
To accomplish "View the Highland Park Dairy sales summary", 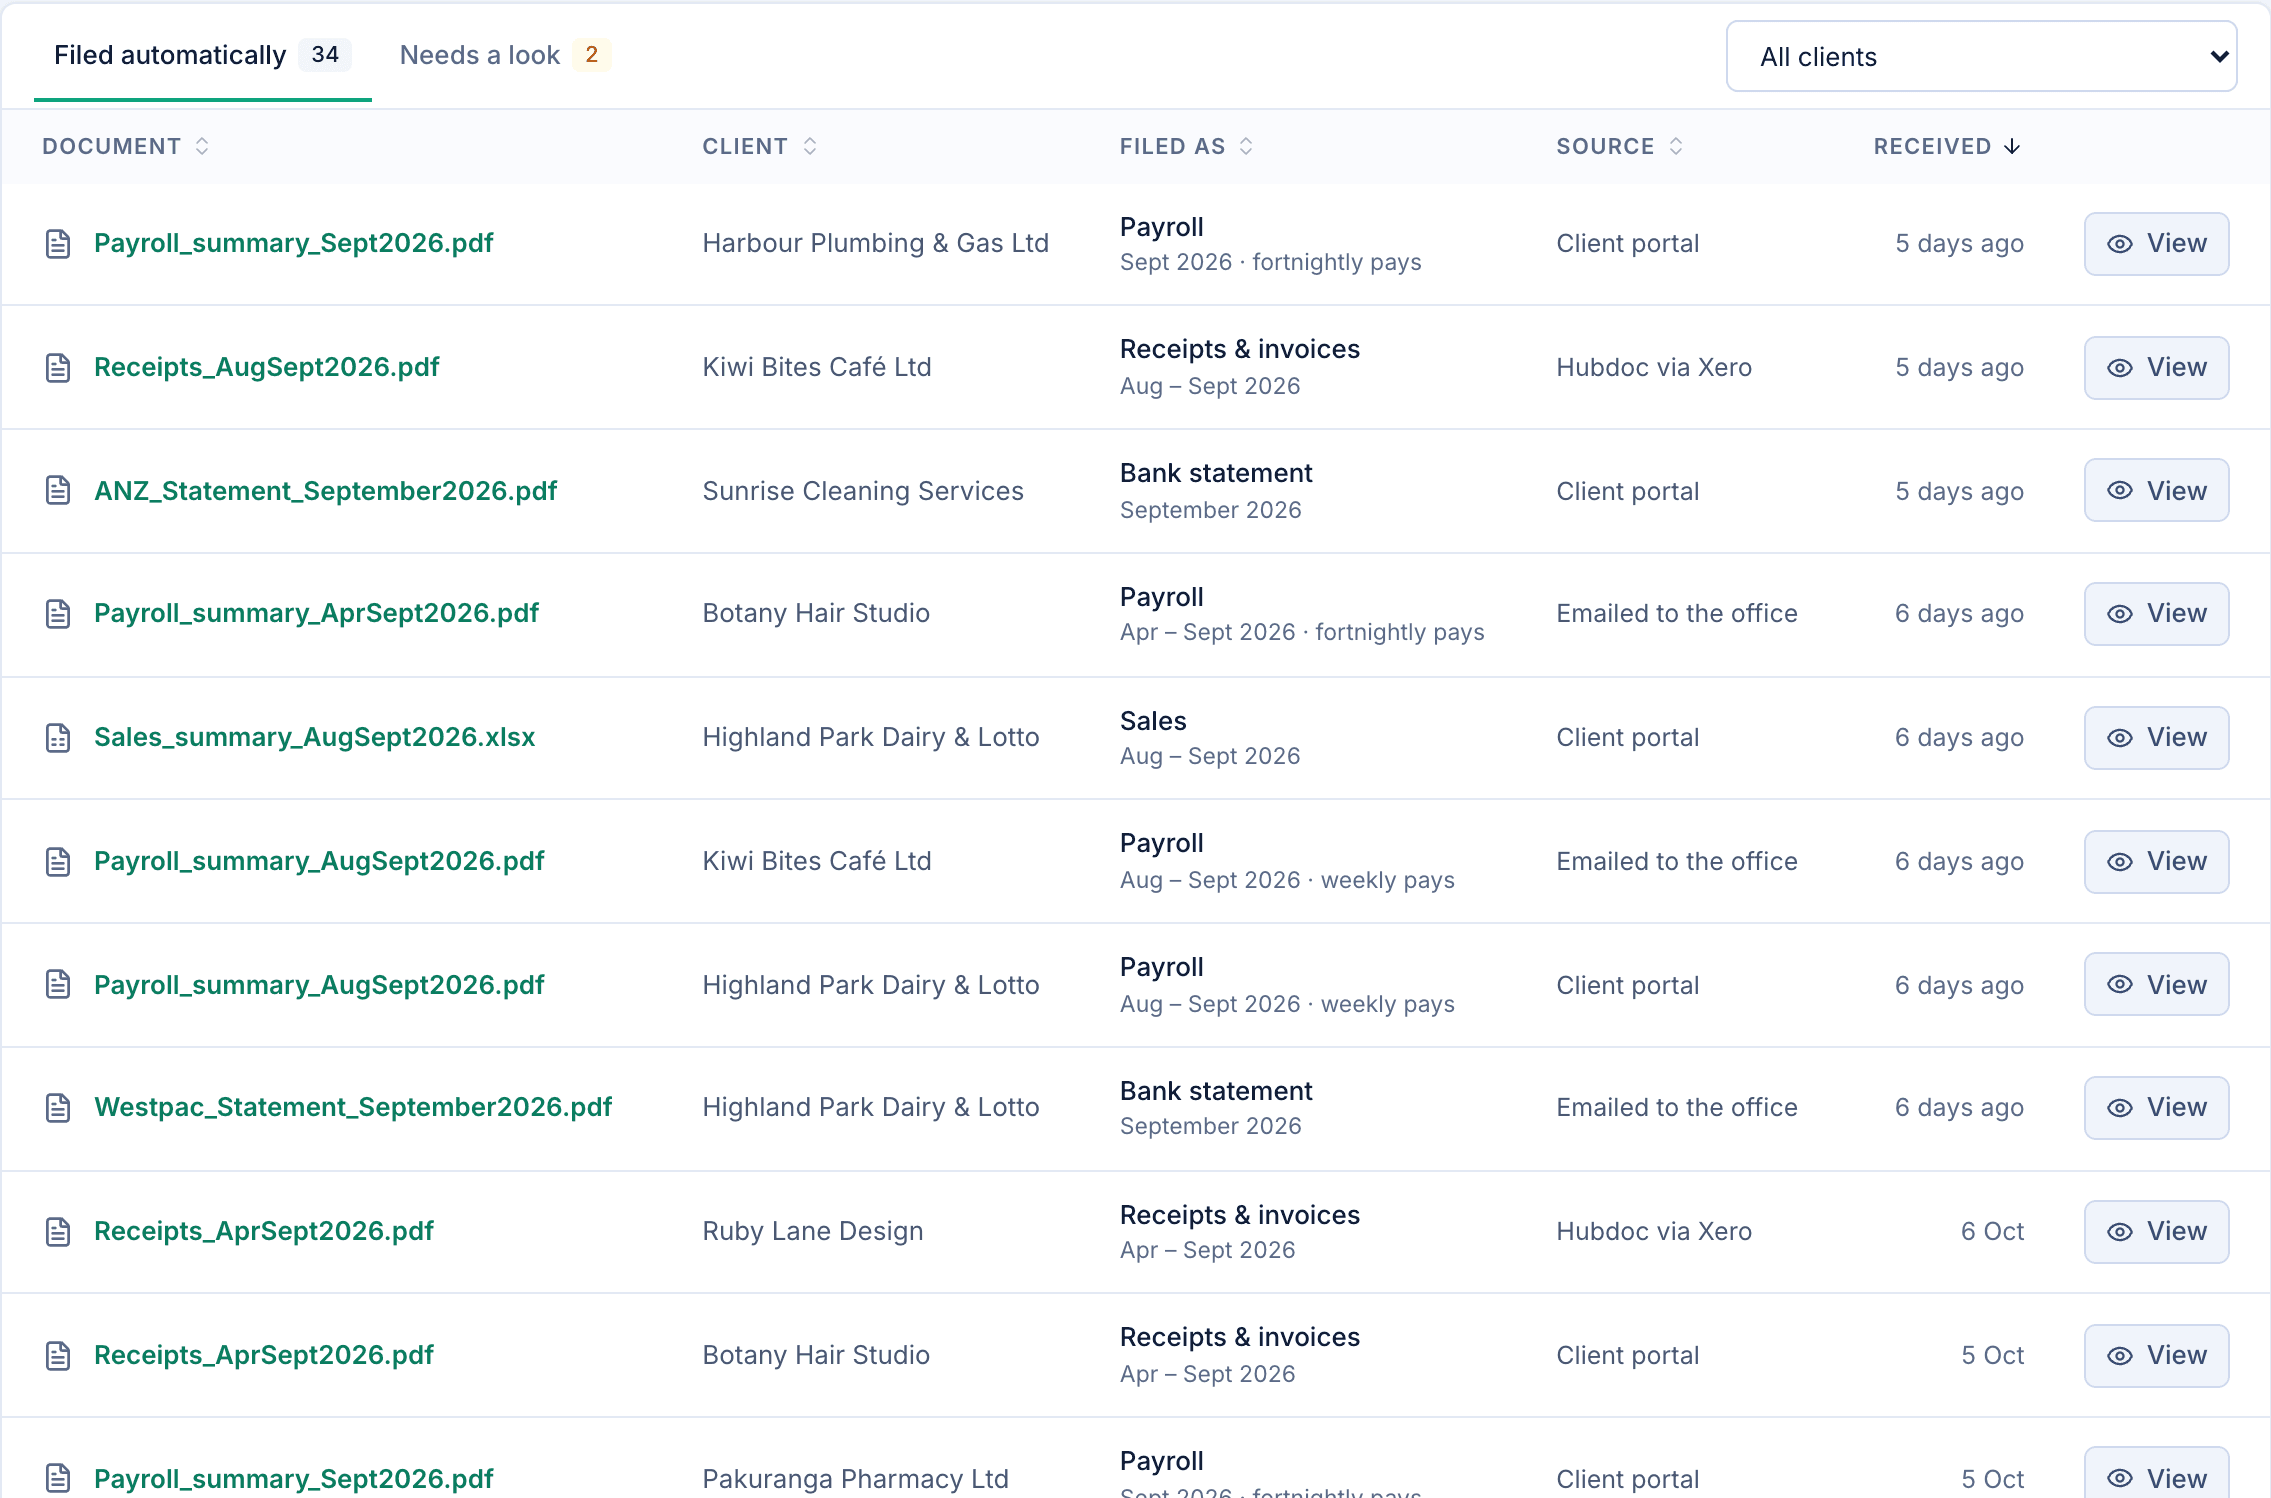I will 2156,738.
